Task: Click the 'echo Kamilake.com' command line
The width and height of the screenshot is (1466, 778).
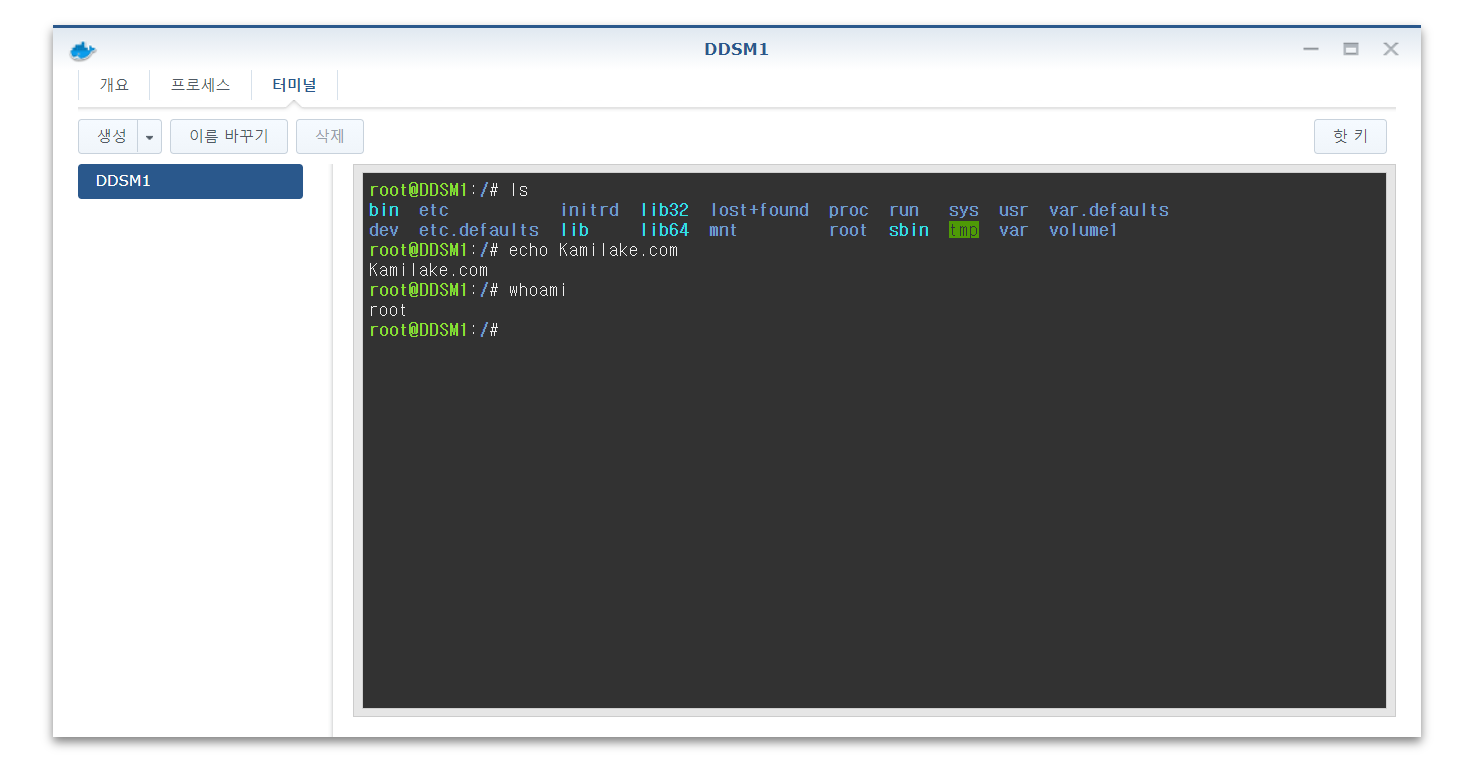Action: click(524, 250)
